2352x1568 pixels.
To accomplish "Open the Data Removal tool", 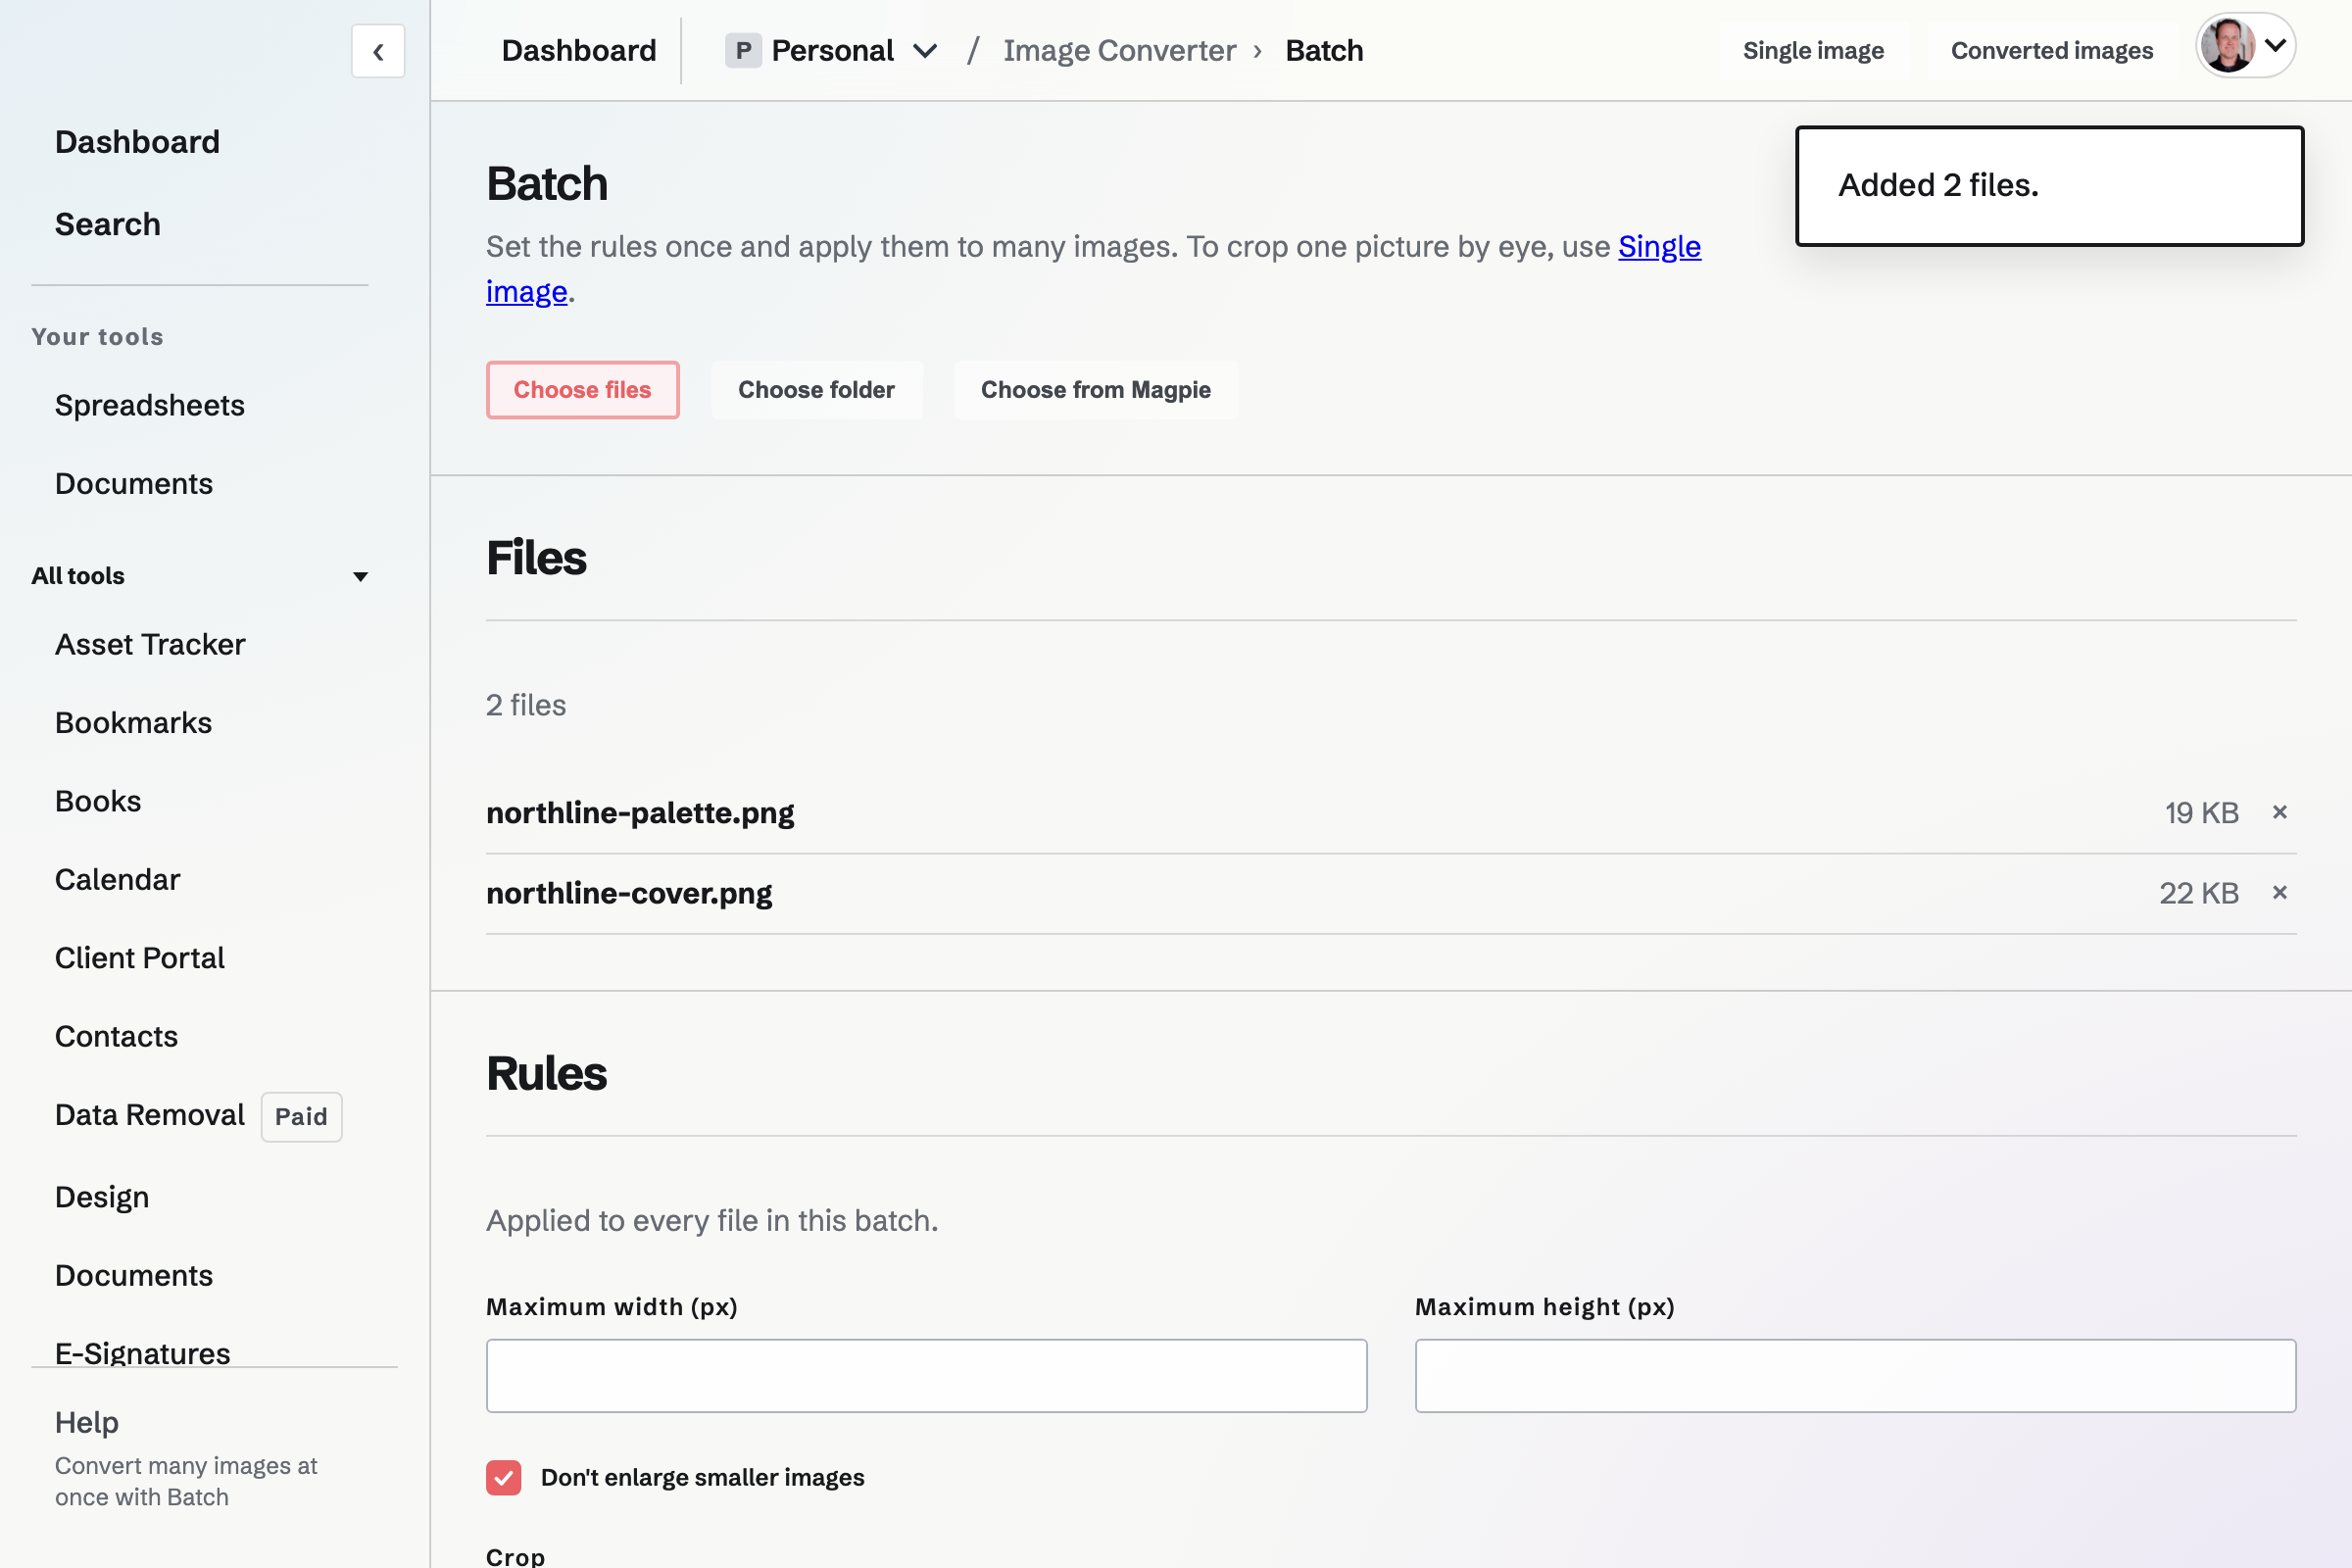I will [150, 1115].
